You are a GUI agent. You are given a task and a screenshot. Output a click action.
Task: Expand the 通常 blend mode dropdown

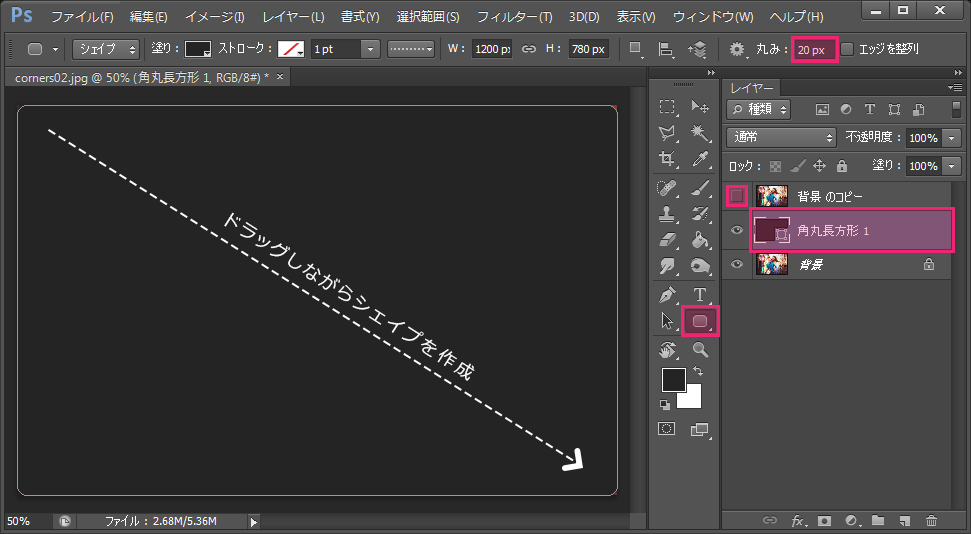click(782, 138)
